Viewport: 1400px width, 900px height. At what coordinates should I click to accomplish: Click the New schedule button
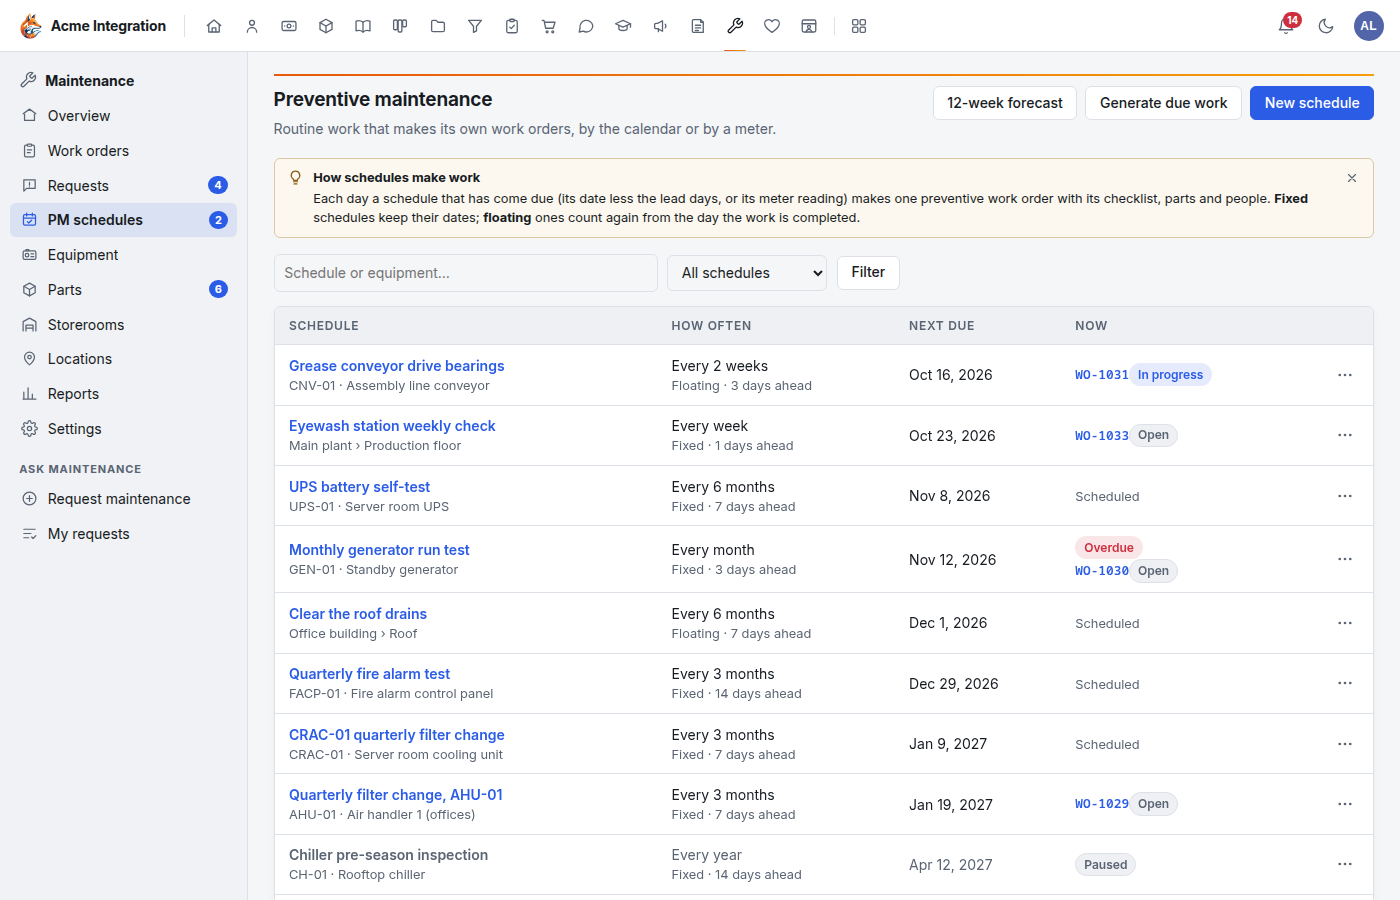point(1312,103)
